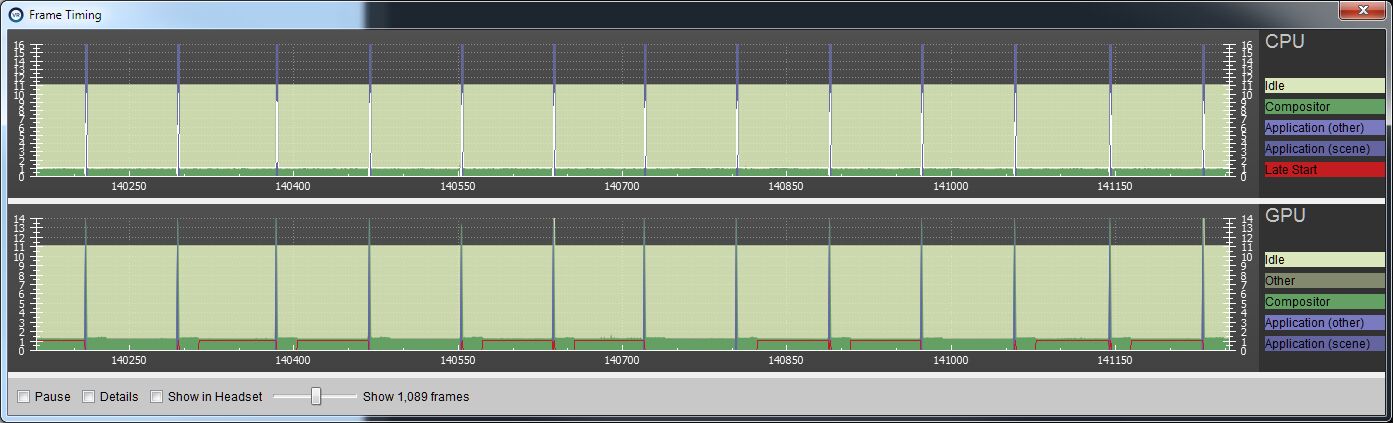Click frame label 140700 on GPU graph
The width and height of the screenshot is (1393, 423).
pyautogui.click(x=621, y=360)
